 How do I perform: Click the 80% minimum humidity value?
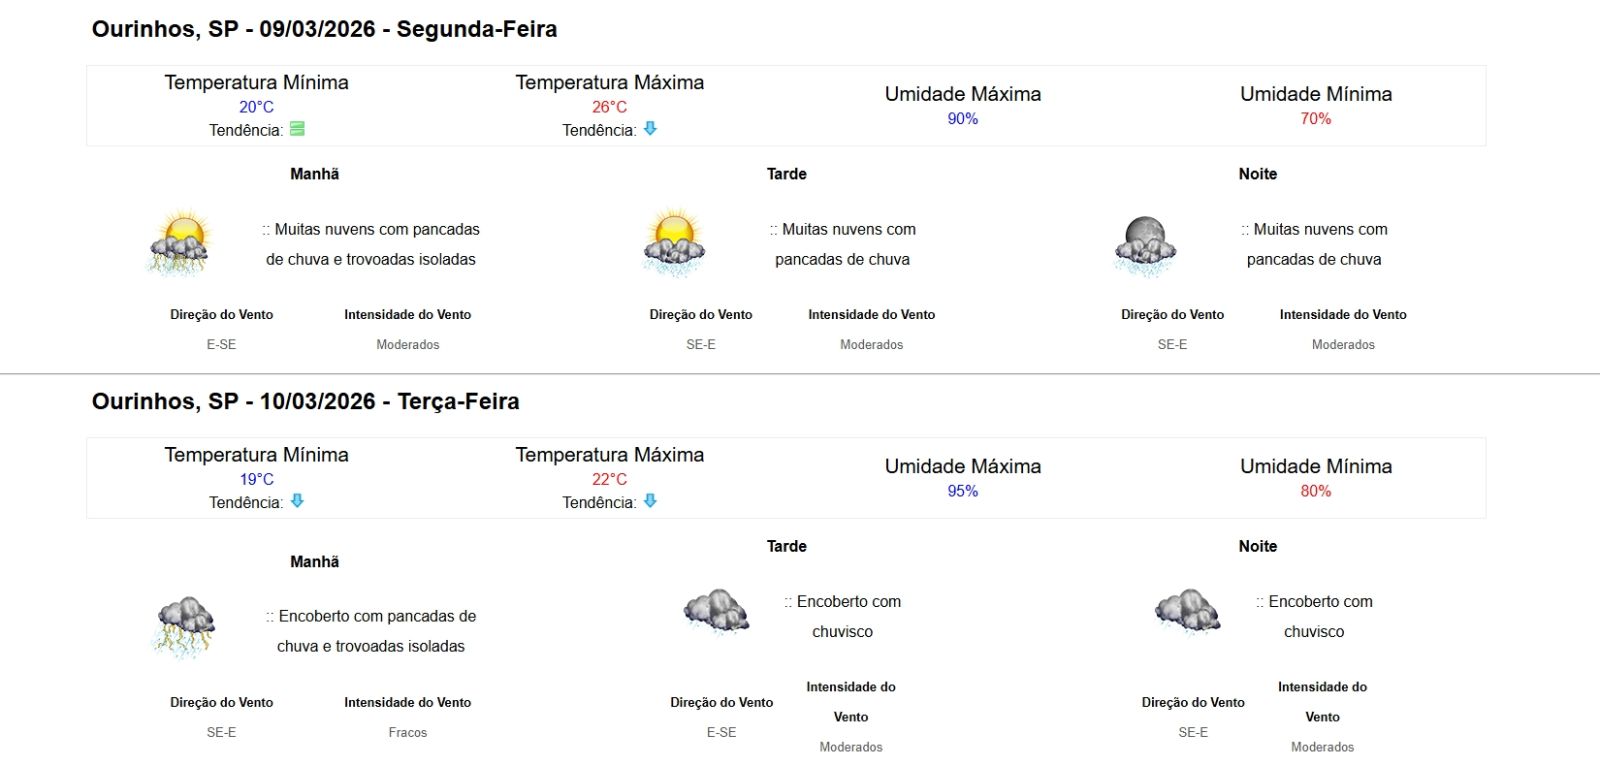(1315, 491)
